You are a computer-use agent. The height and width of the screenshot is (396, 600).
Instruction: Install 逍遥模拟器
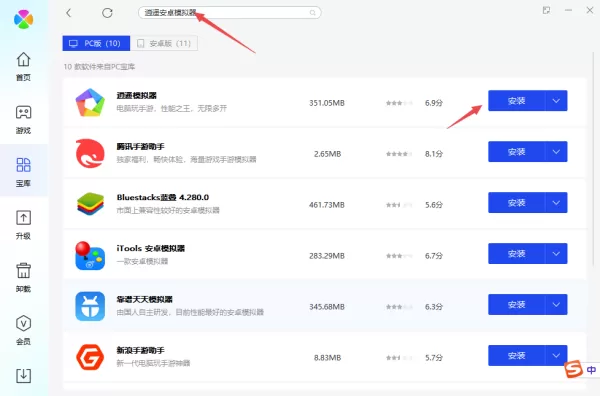click(516, 101)
